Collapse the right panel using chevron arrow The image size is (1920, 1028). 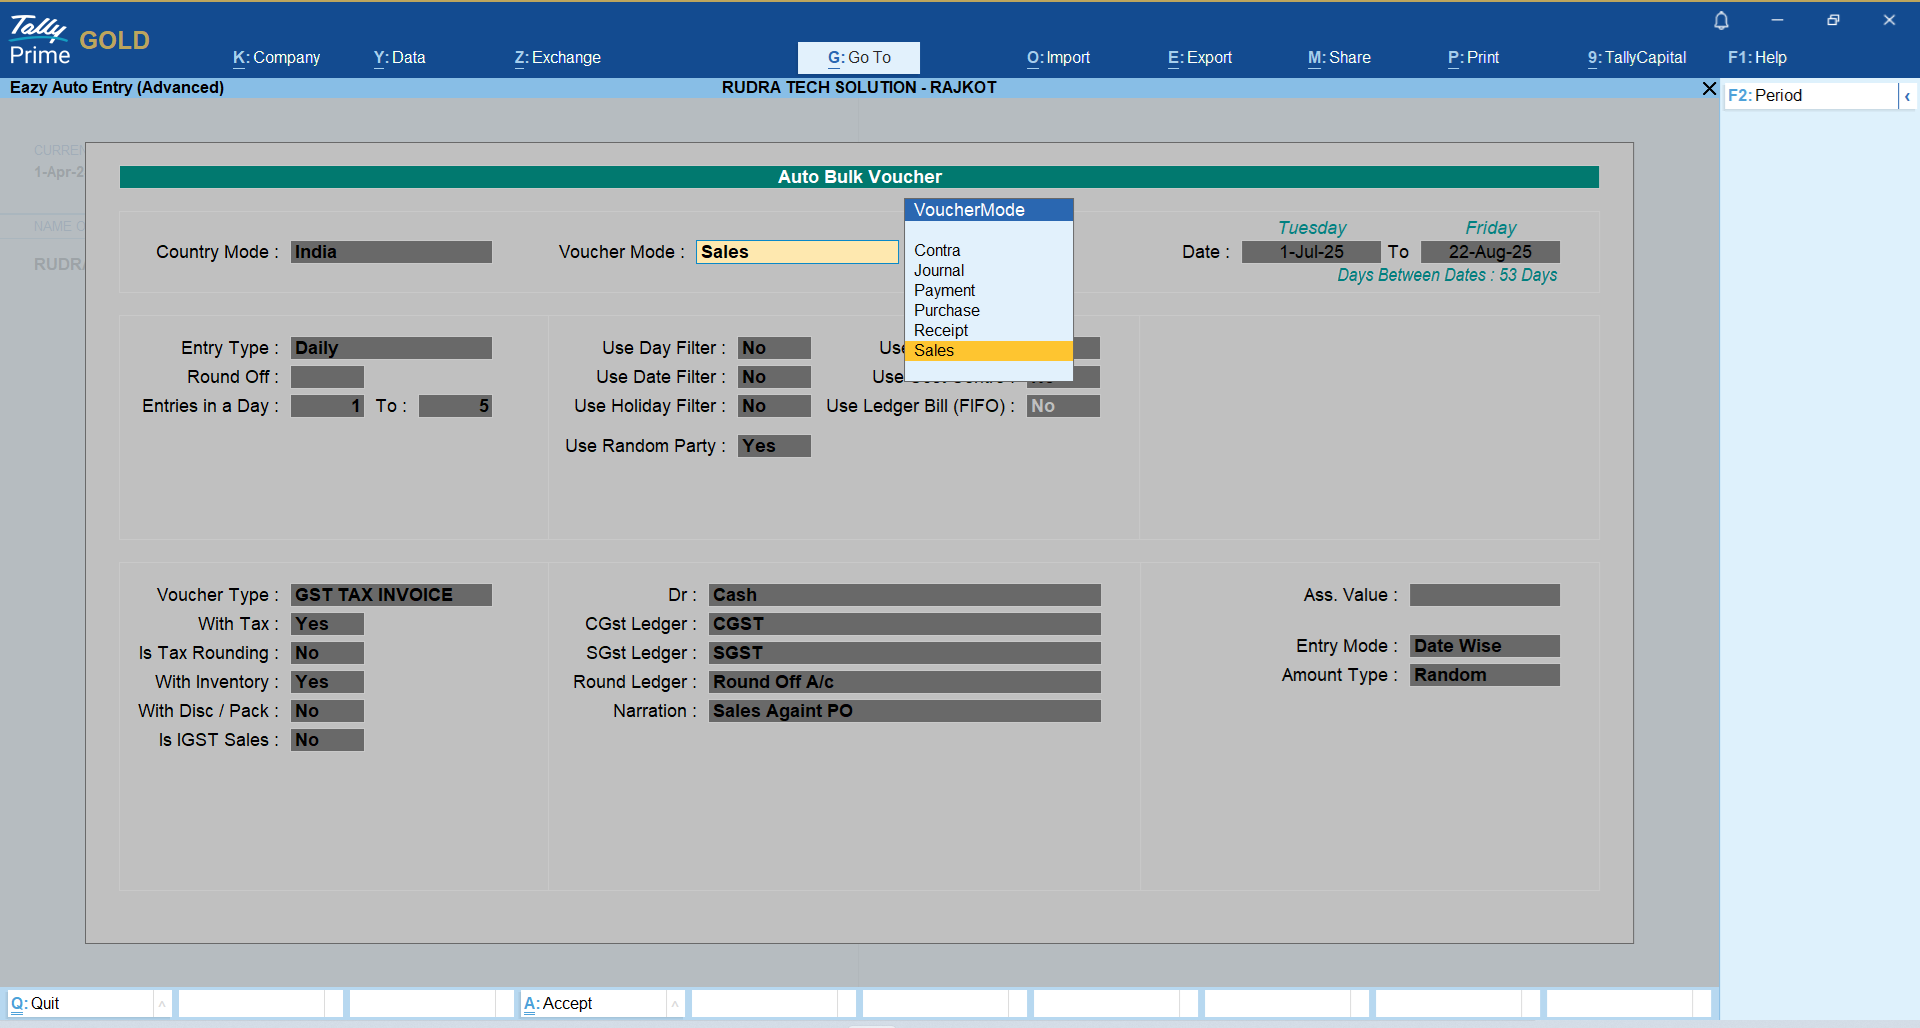1907,96
